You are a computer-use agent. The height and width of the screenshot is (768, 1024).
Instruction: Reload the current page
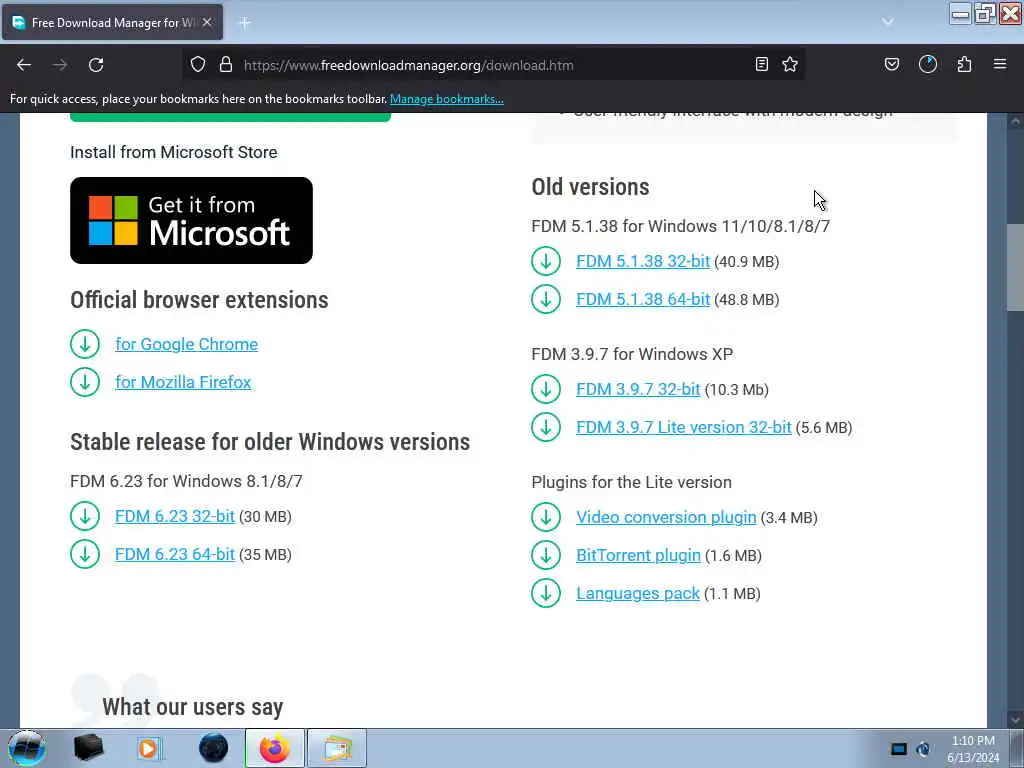tap(96, 65)
